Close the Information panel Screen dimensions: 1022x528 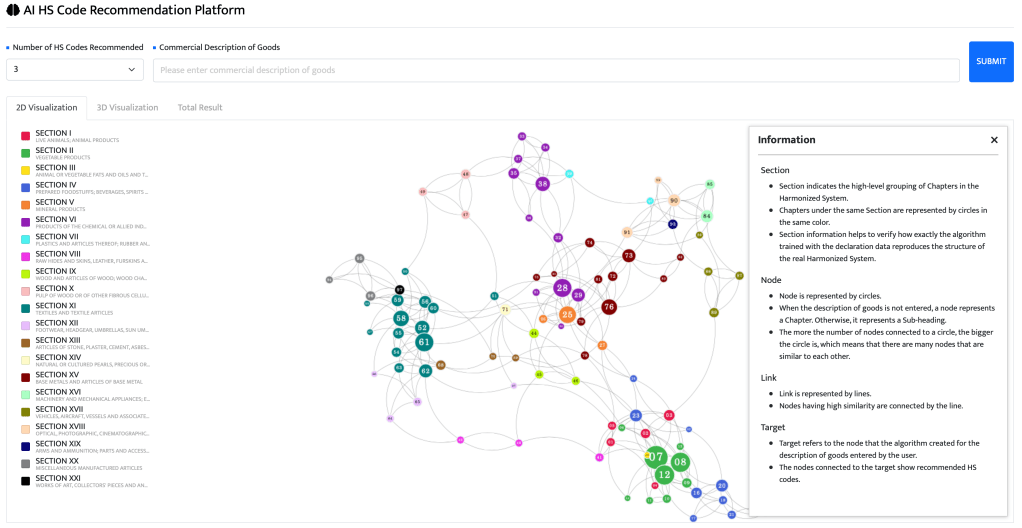point(994,140)
